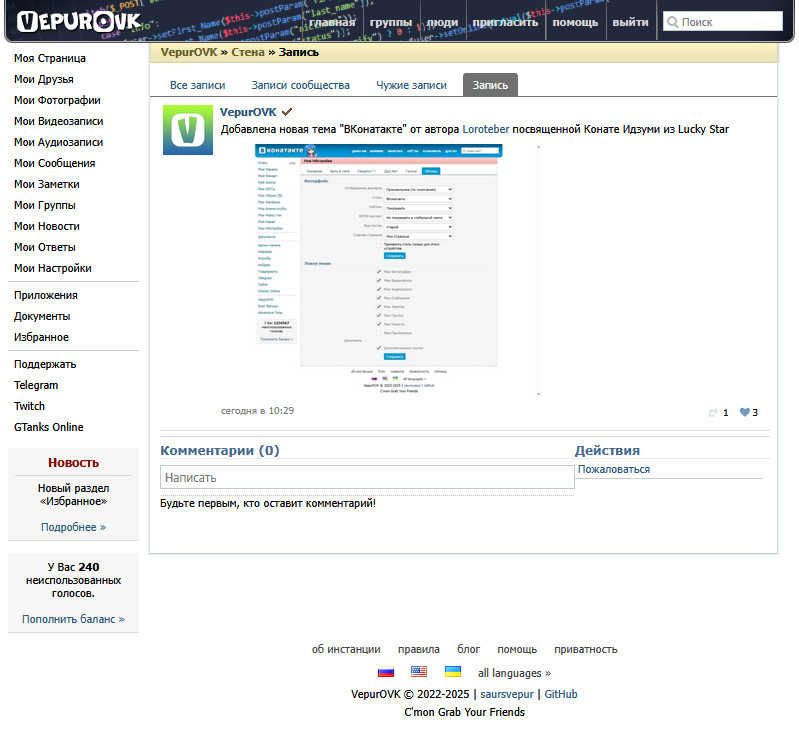Click Подробнее » in news box
This screenshot has width=799, height=733.
(73, 527)
